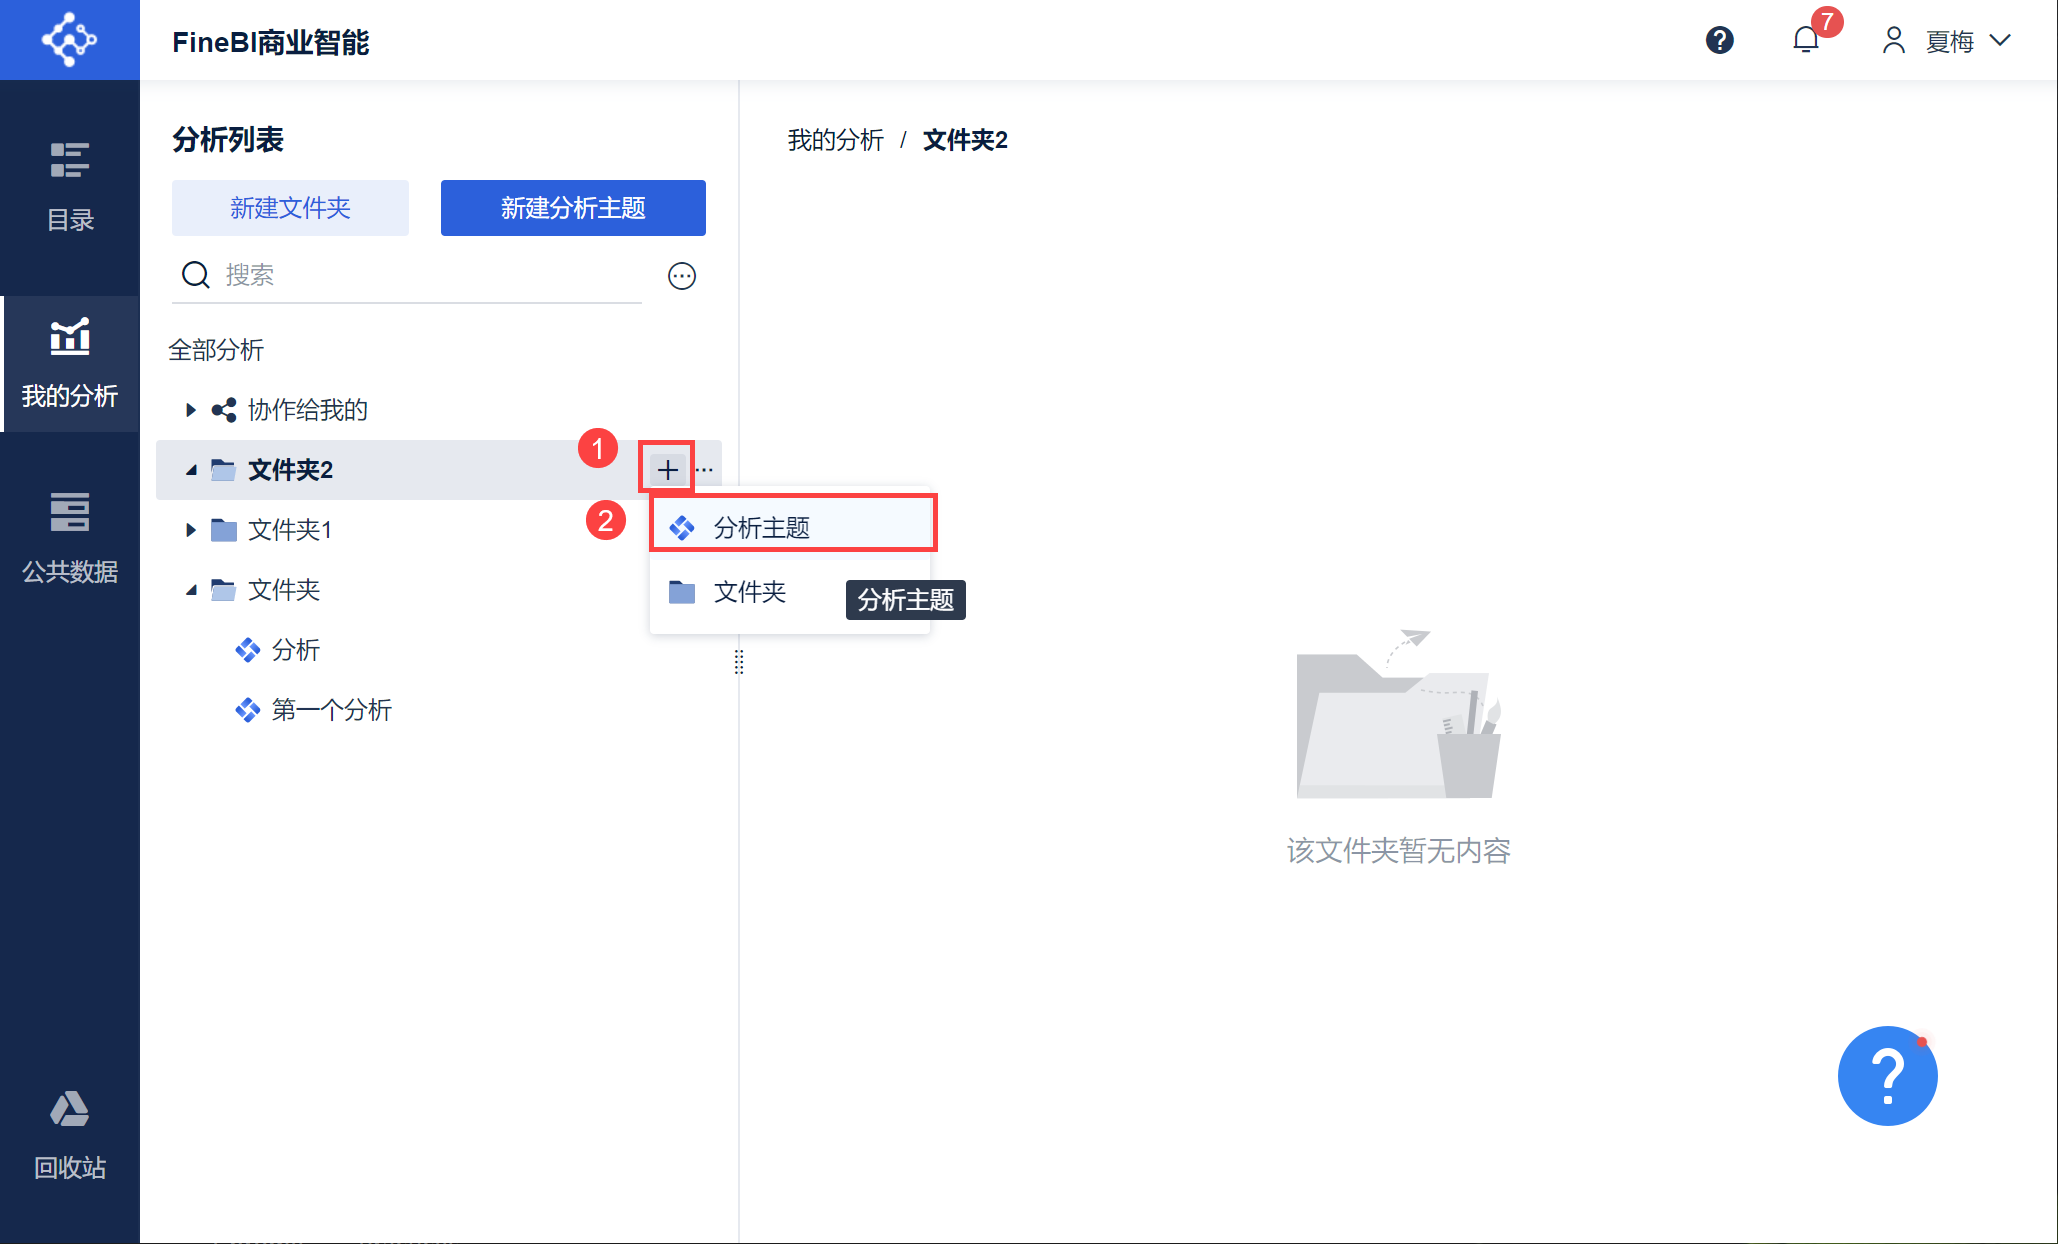Image resolution: width=2058 pixels, height=1244 pixels.
Task: Click the FineBI logo icon
Action: (x=69, y=40)
